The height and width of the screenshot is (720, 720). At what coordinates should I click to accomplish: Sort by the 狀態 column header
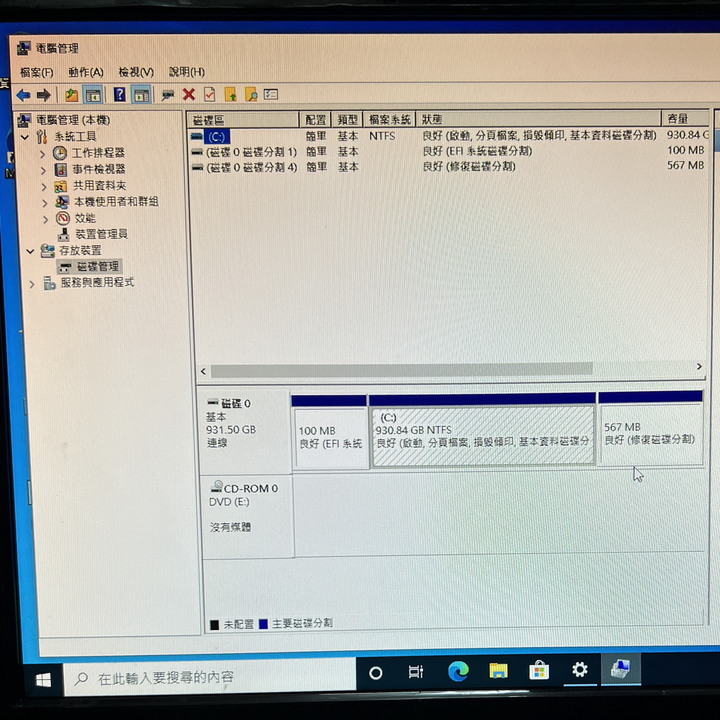538,119
